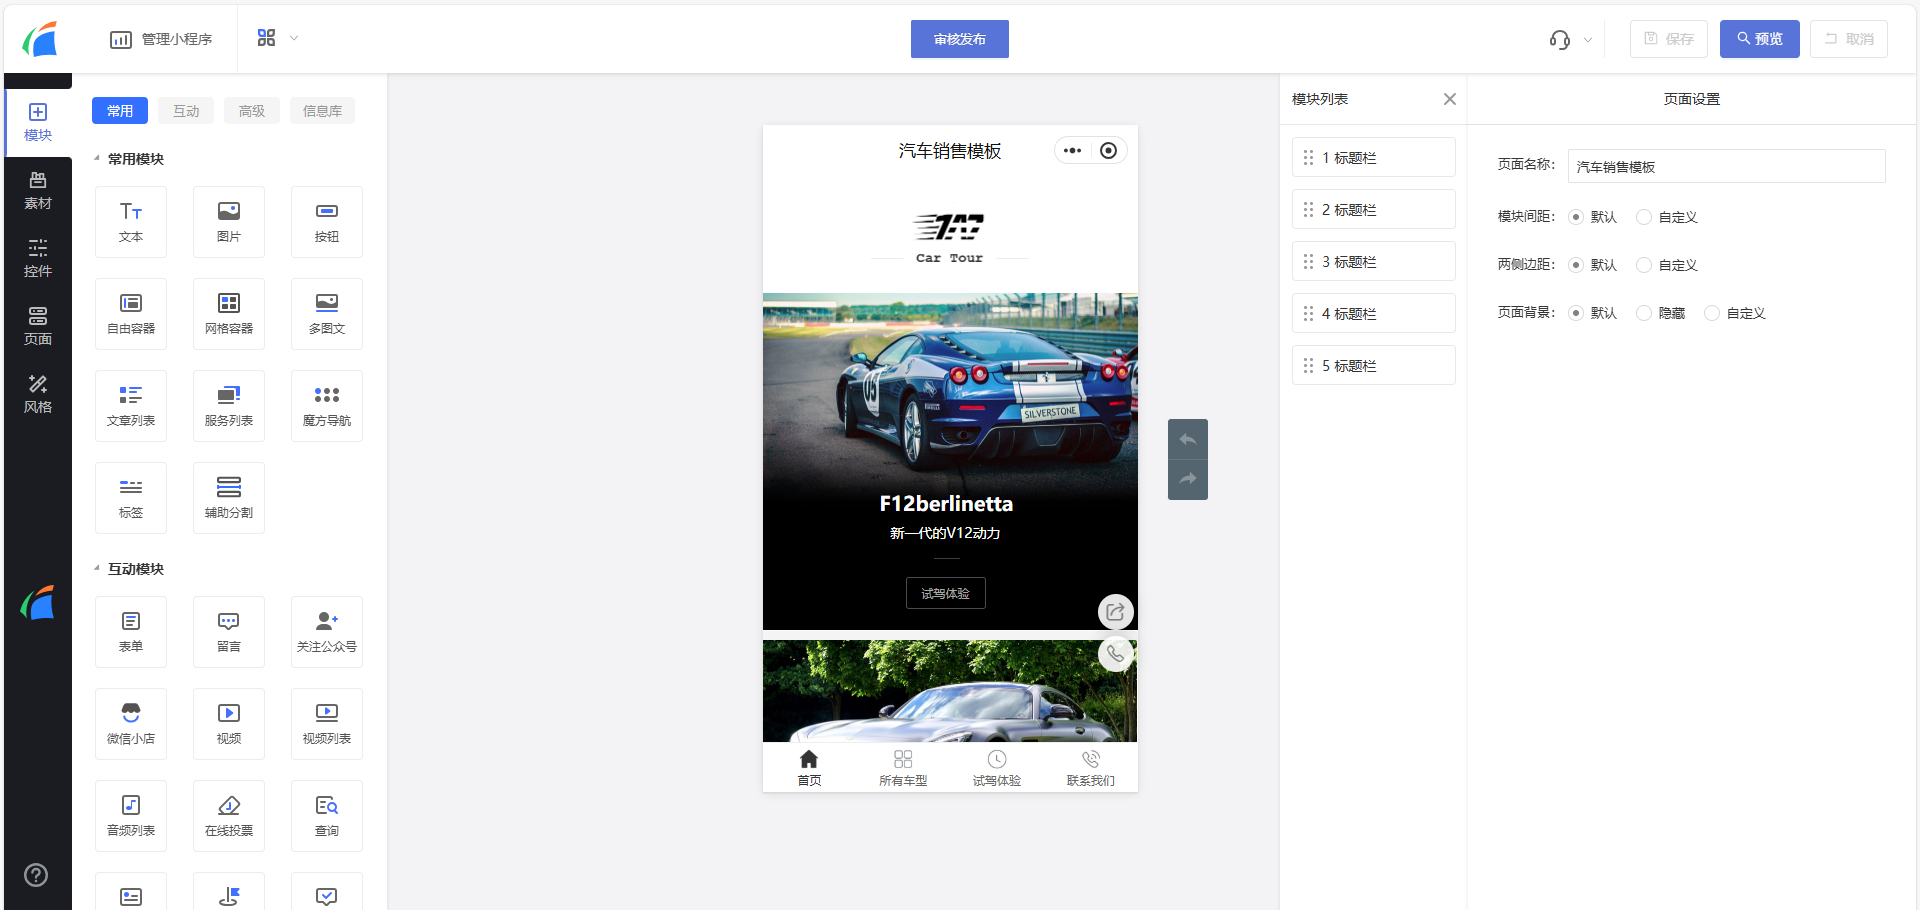Image resolution: width=1920 pixels, height=910 pixels.
Task: Click the 试驾体验 button on car banner
Action: coord(946,593)
